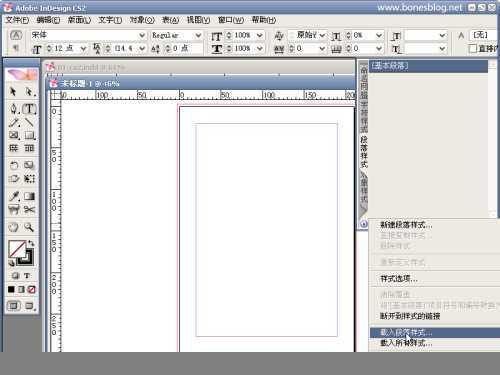500x375 pixels.
Task: Select the Rectangle shape tool
Action: (29, 135)
